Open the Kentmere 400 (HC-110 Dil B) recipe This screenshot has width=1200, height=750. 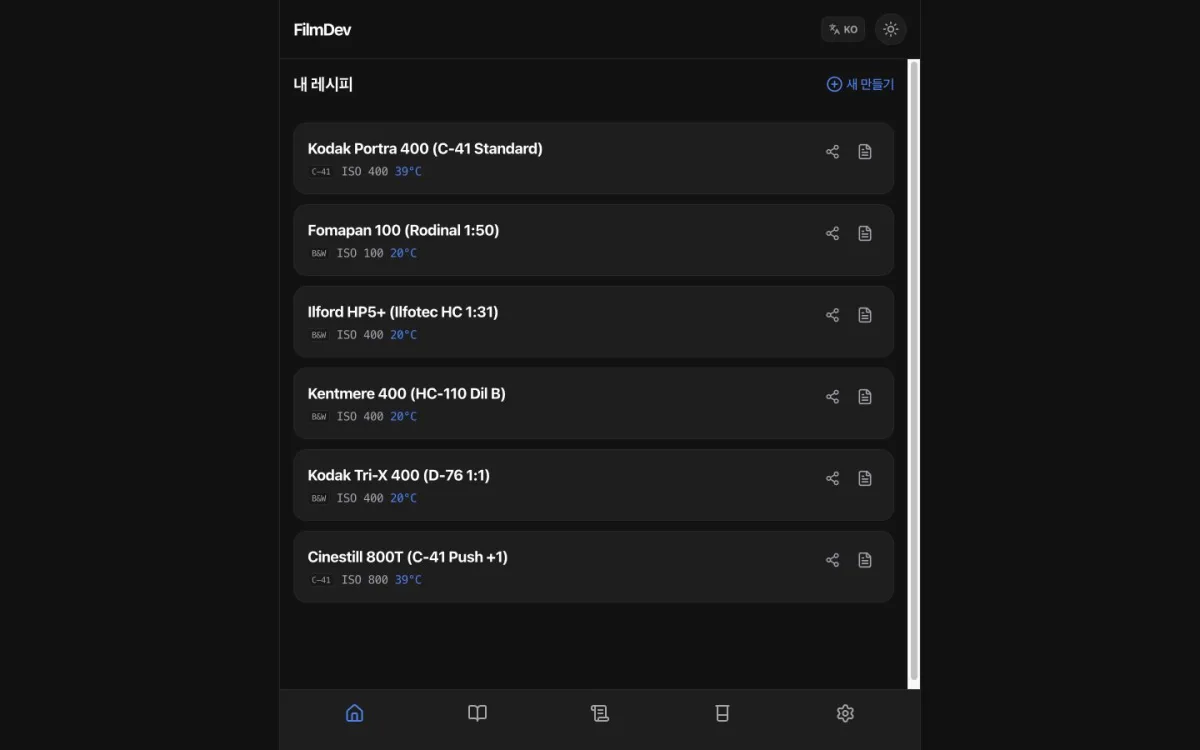pyautogui.click(x=594, y=403)
